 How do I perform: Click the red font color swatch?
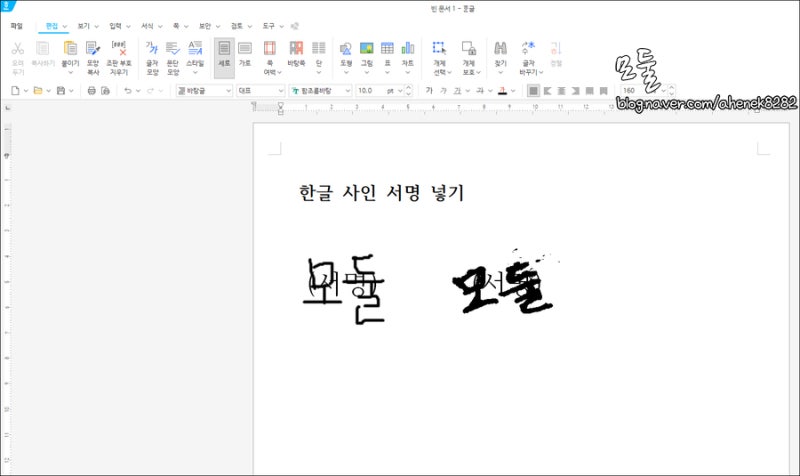point(503,91)
